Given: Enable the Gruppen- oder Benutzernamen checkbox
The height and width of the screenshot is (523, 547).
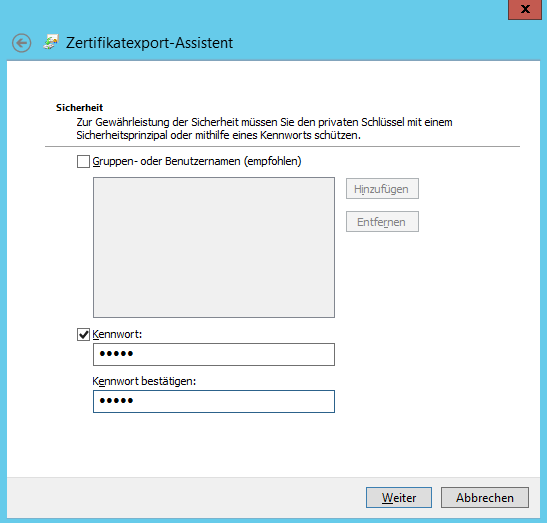Looking at the screenshot, I should [83, 162].
